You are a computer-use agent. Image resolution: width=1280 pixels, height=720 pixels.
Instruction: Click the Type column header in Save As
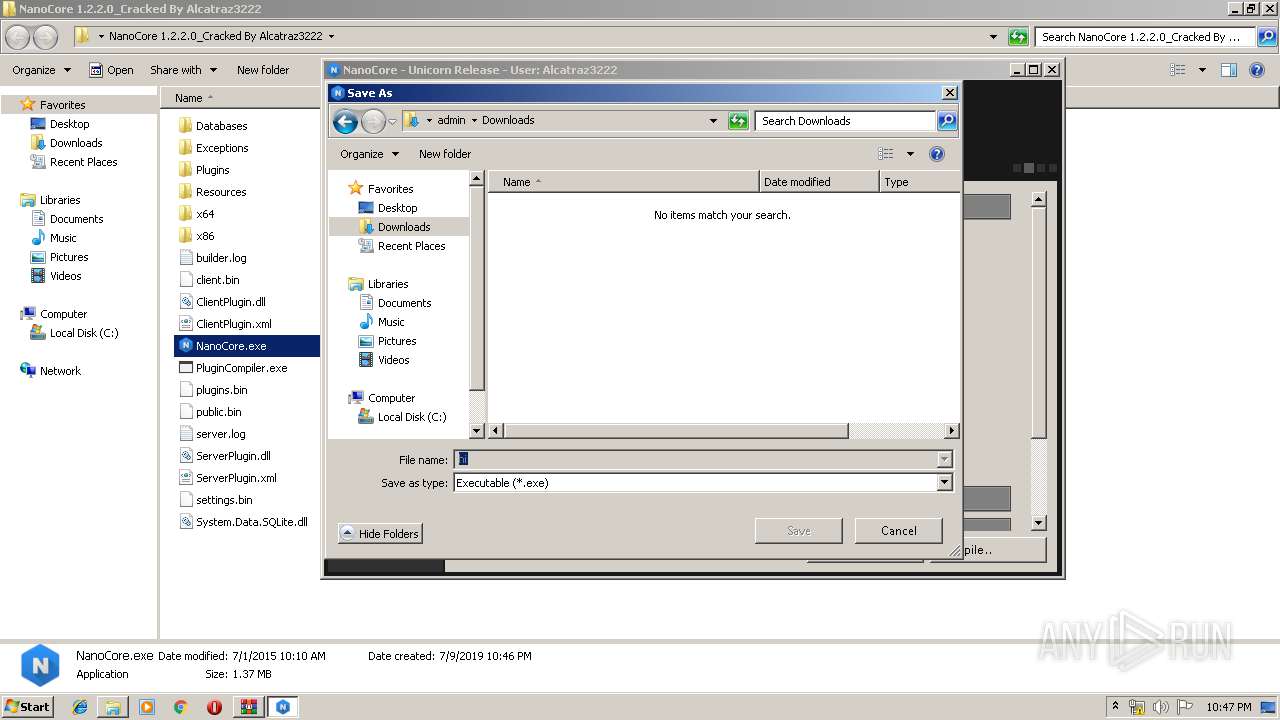pyautogui.click(x=919, y=182)
